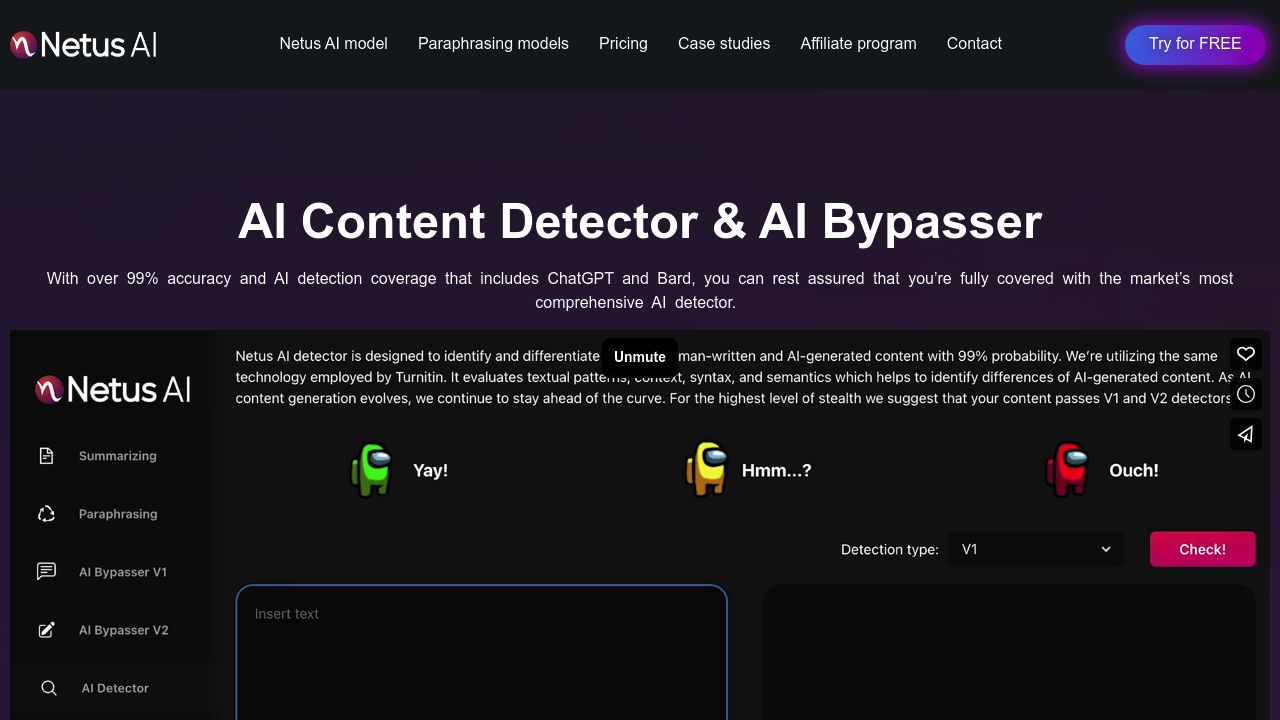This screenshot has height=720, width=1280.
Task: Click the Summarizing document icon
Action: click(46, 456)
